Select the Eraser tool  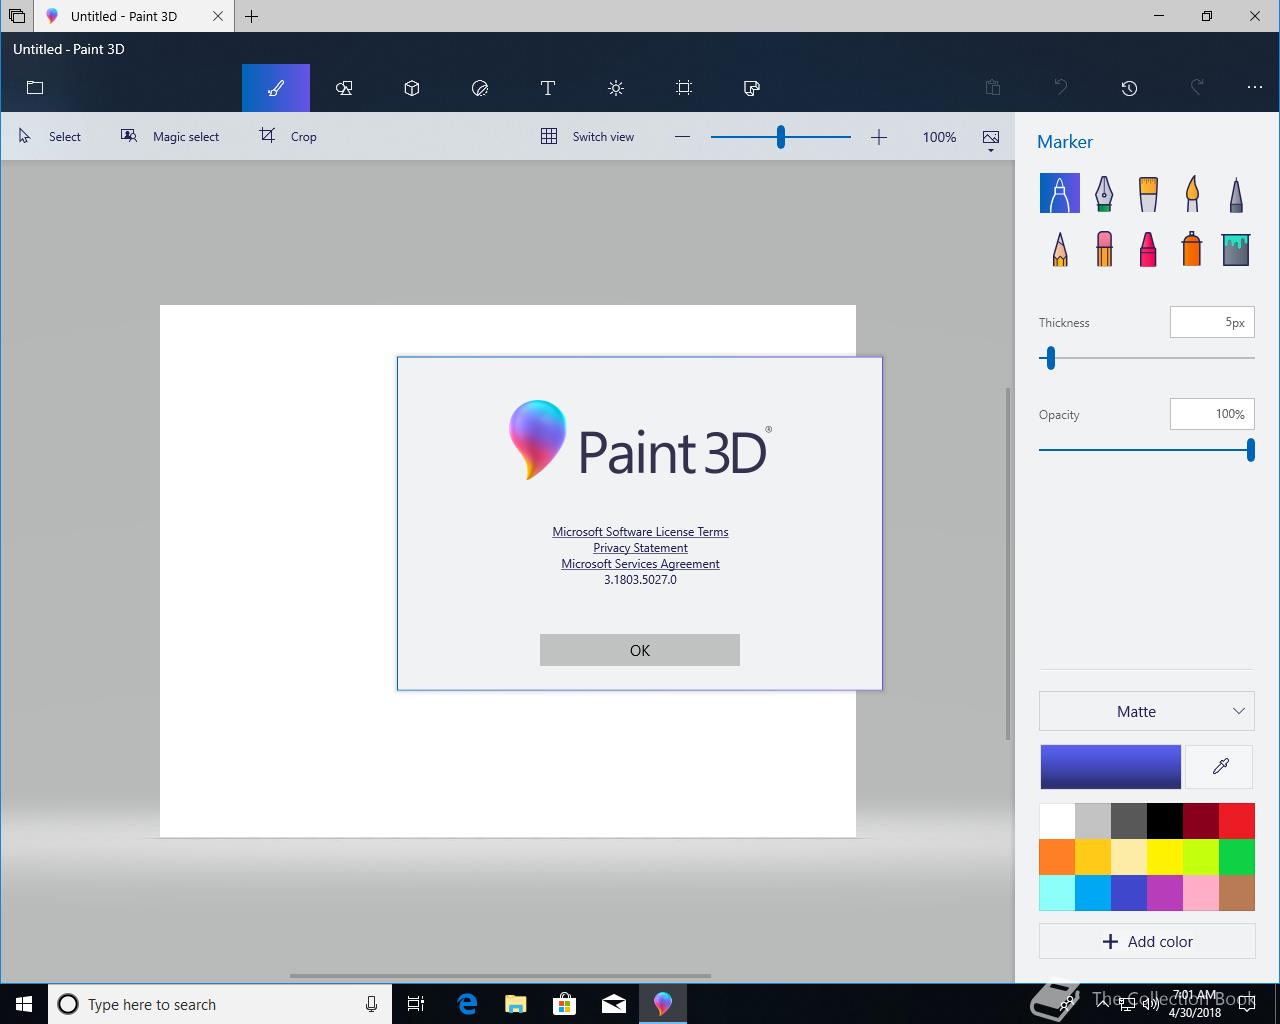pyautogui.click(x=1104, y=249)
